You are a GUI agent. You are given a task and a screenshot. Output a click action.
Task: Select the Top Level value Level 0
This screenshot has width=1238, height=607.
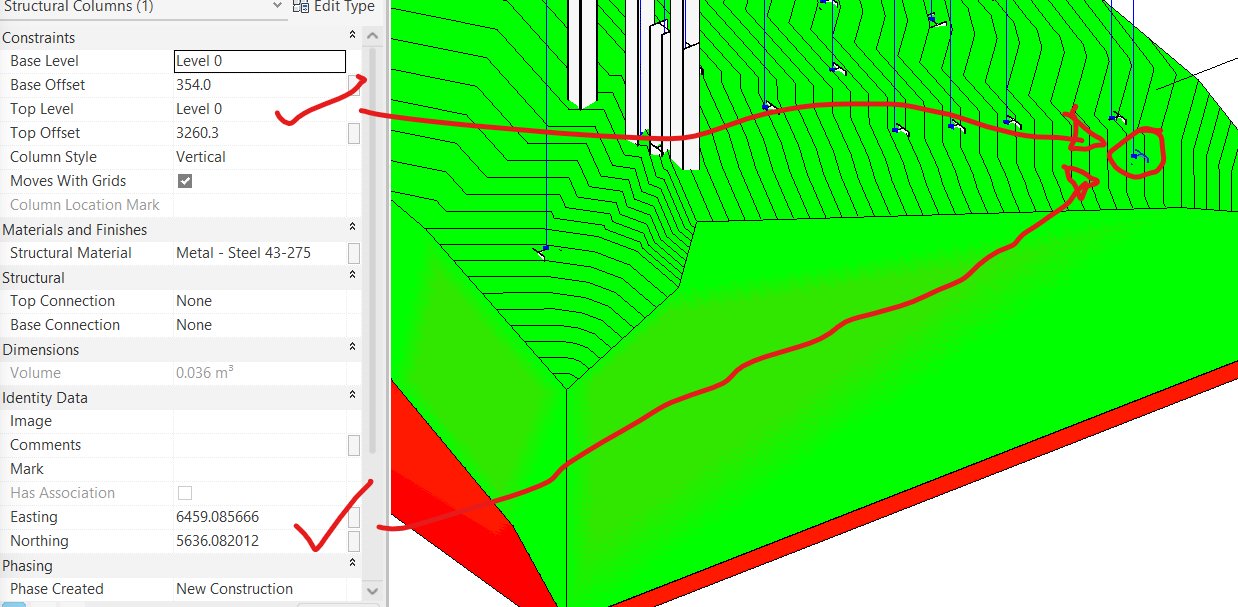click(199, 109)
